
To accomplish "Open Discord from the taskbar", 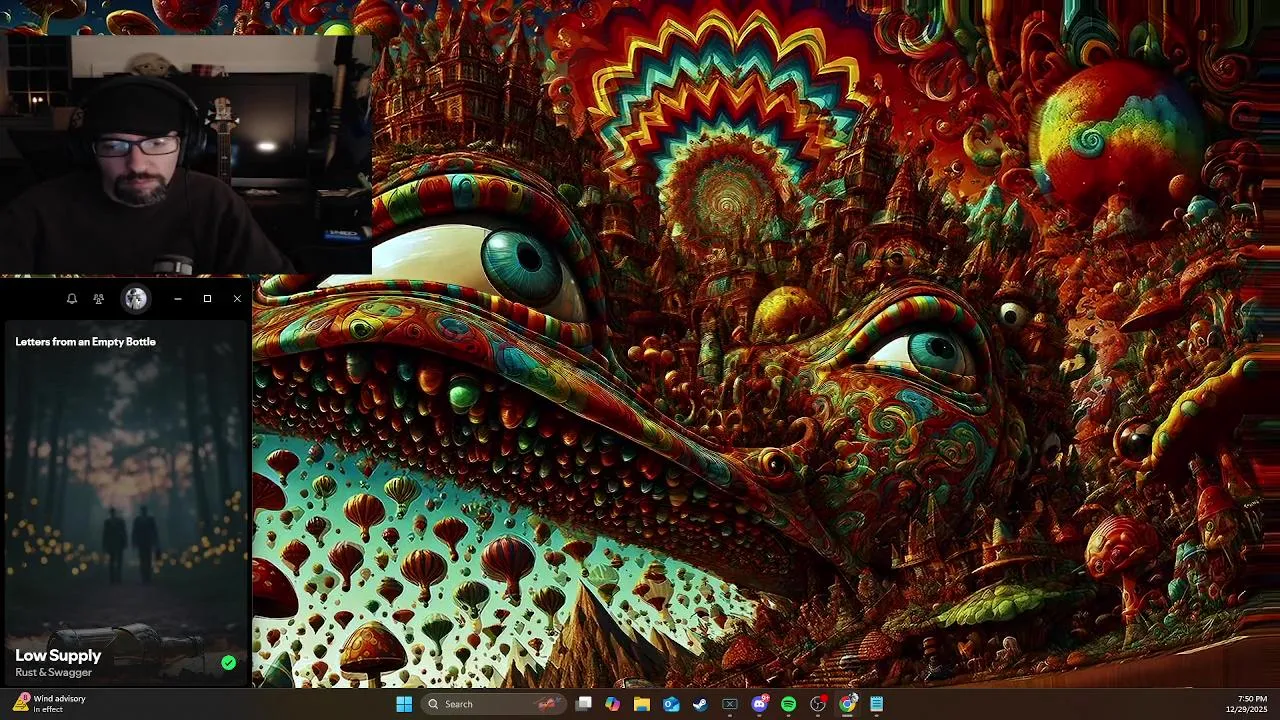I will (x=759, y=704).
